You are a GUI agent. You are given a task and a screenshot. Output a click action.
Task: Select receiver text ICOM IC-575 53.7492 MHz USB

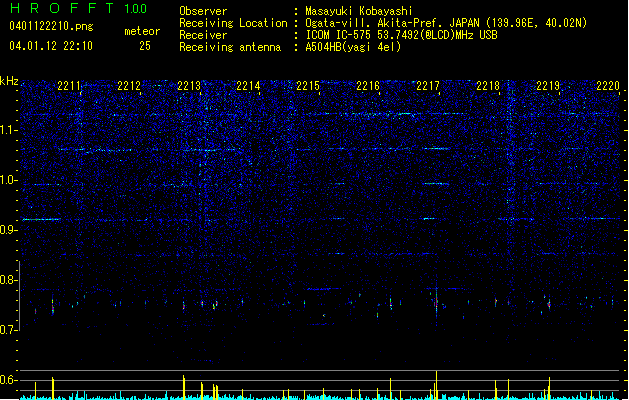tap(401, 35)
